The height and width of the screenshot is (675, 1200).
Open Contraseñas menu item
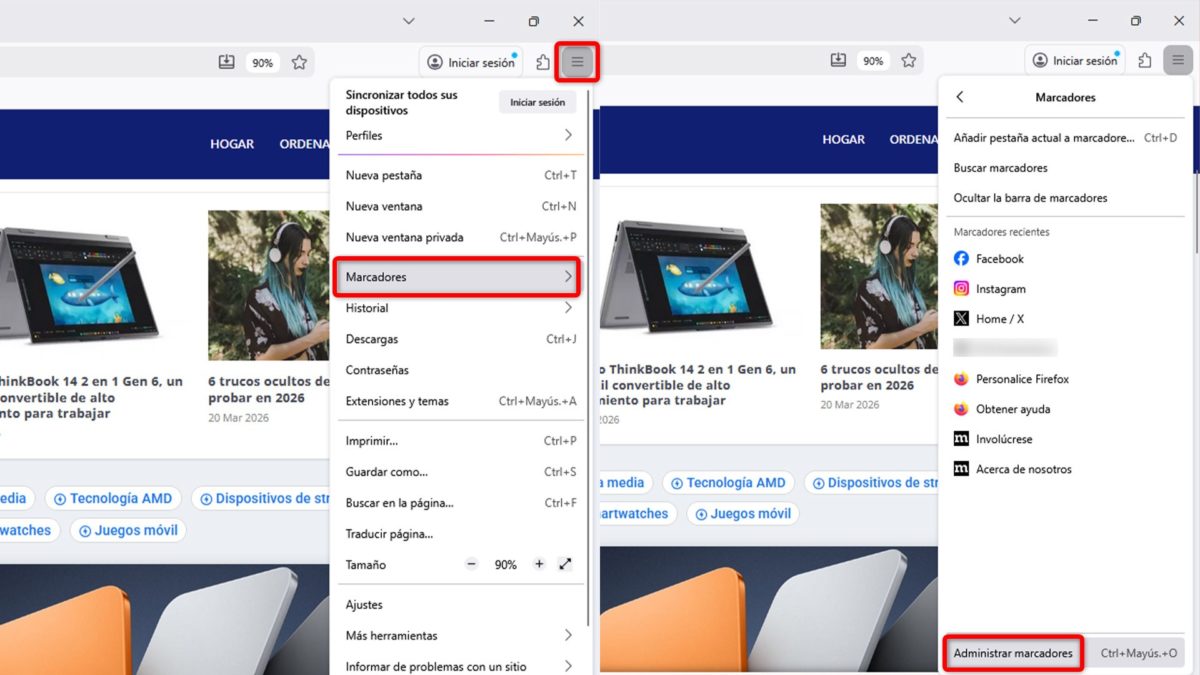click(x=460, y=370)
